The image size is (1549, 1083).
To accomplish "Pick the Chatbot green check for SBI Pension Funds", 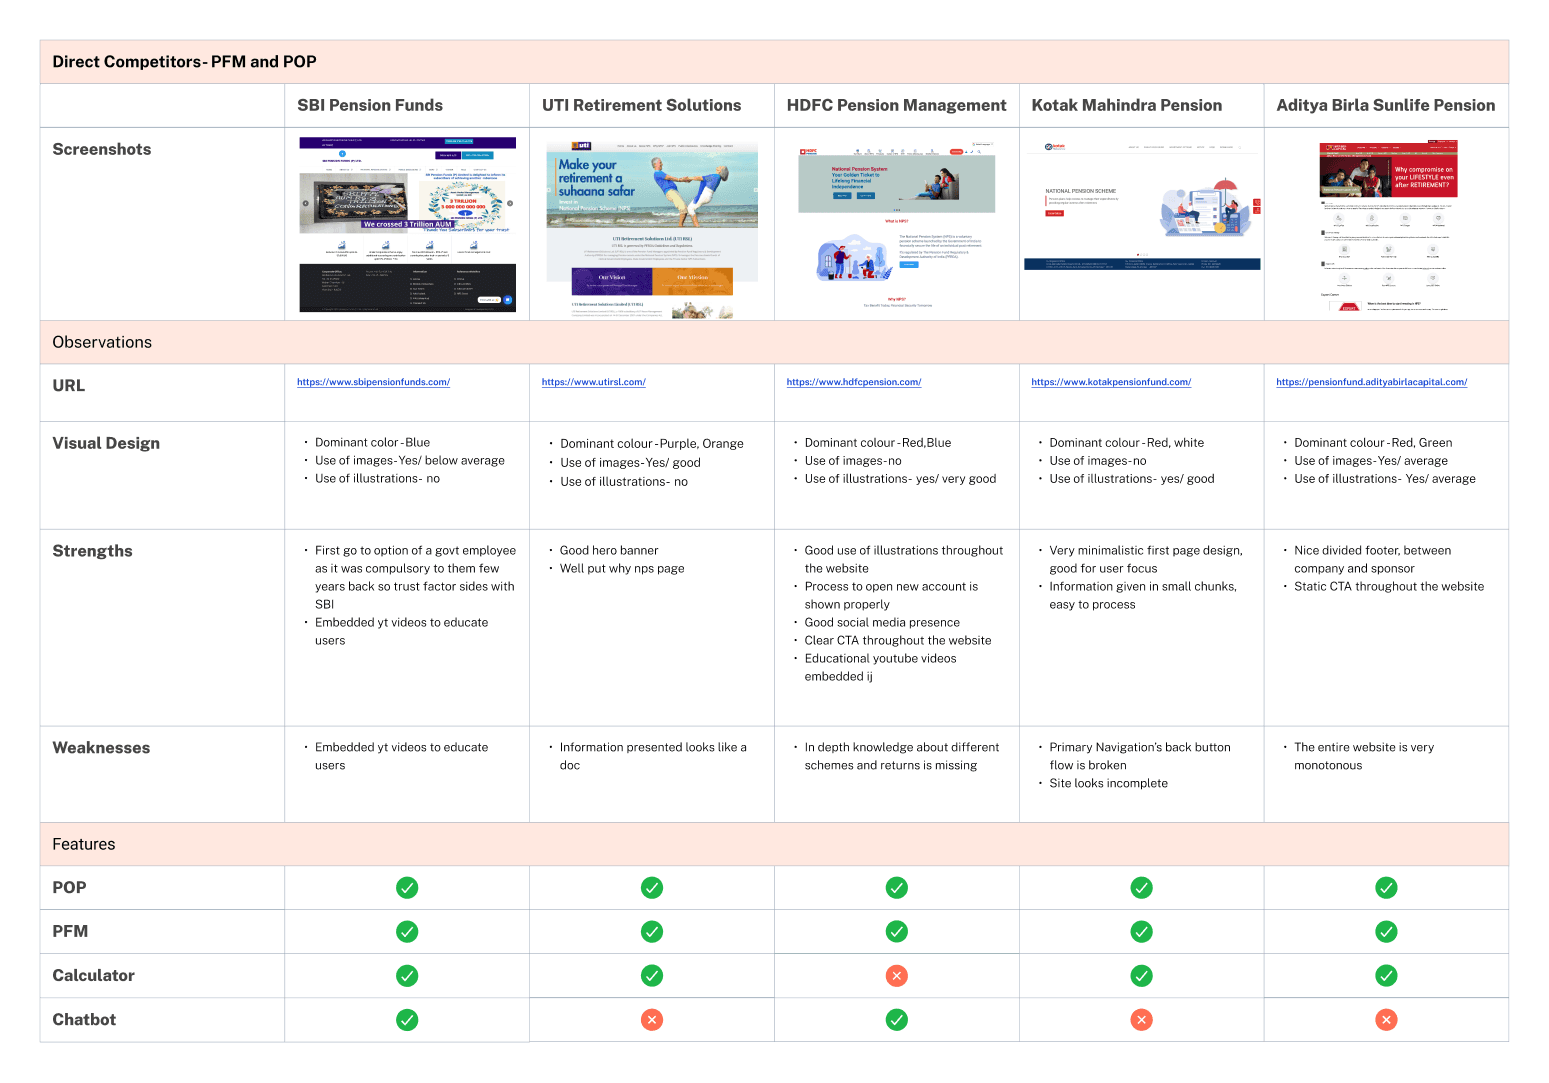I will point(407,1020).
